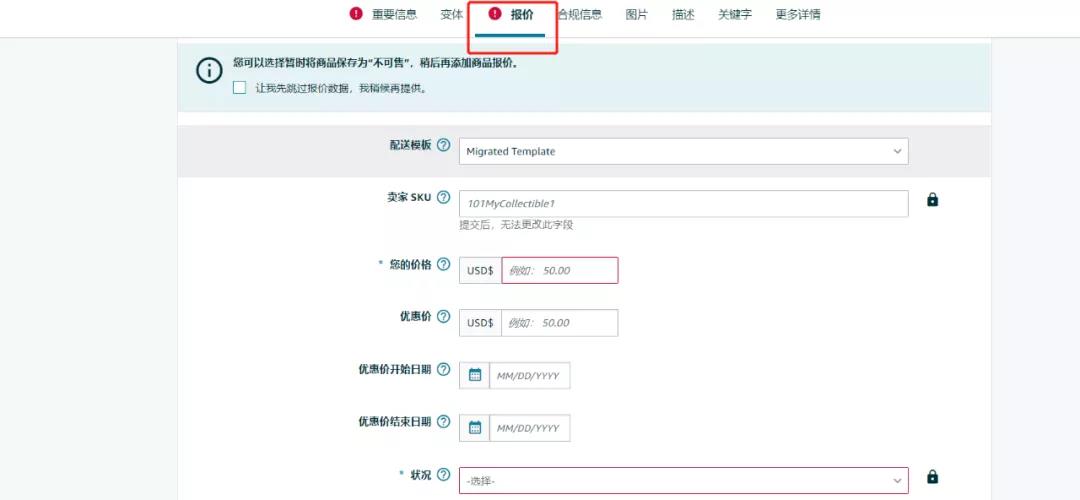Expand the 配送模板 Migrated Template dropdown
Viewport: 1080px width, 500px height.
(x=683, y=152)
